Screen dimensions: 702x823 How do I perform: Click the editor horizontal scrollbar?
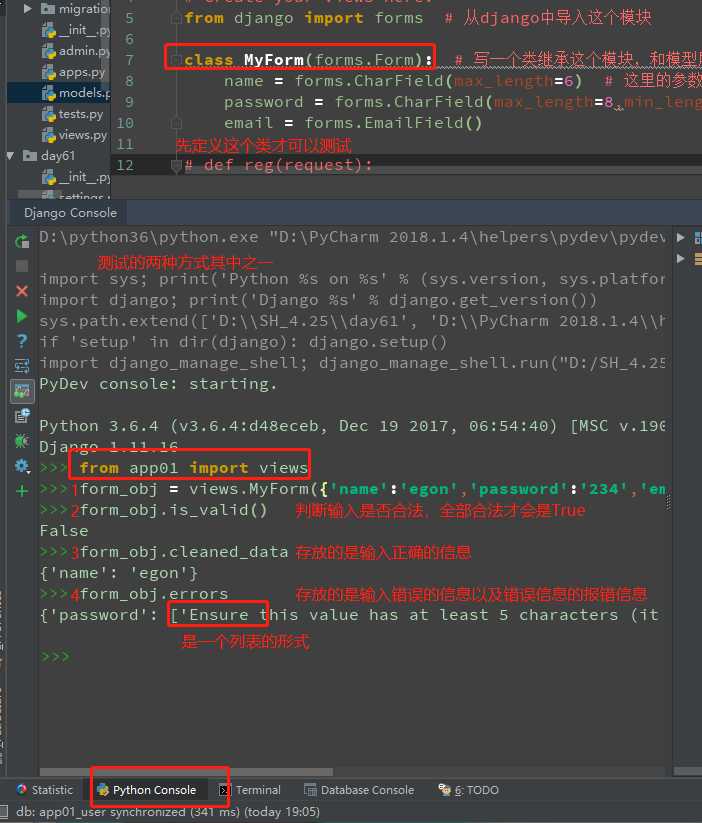406,168
